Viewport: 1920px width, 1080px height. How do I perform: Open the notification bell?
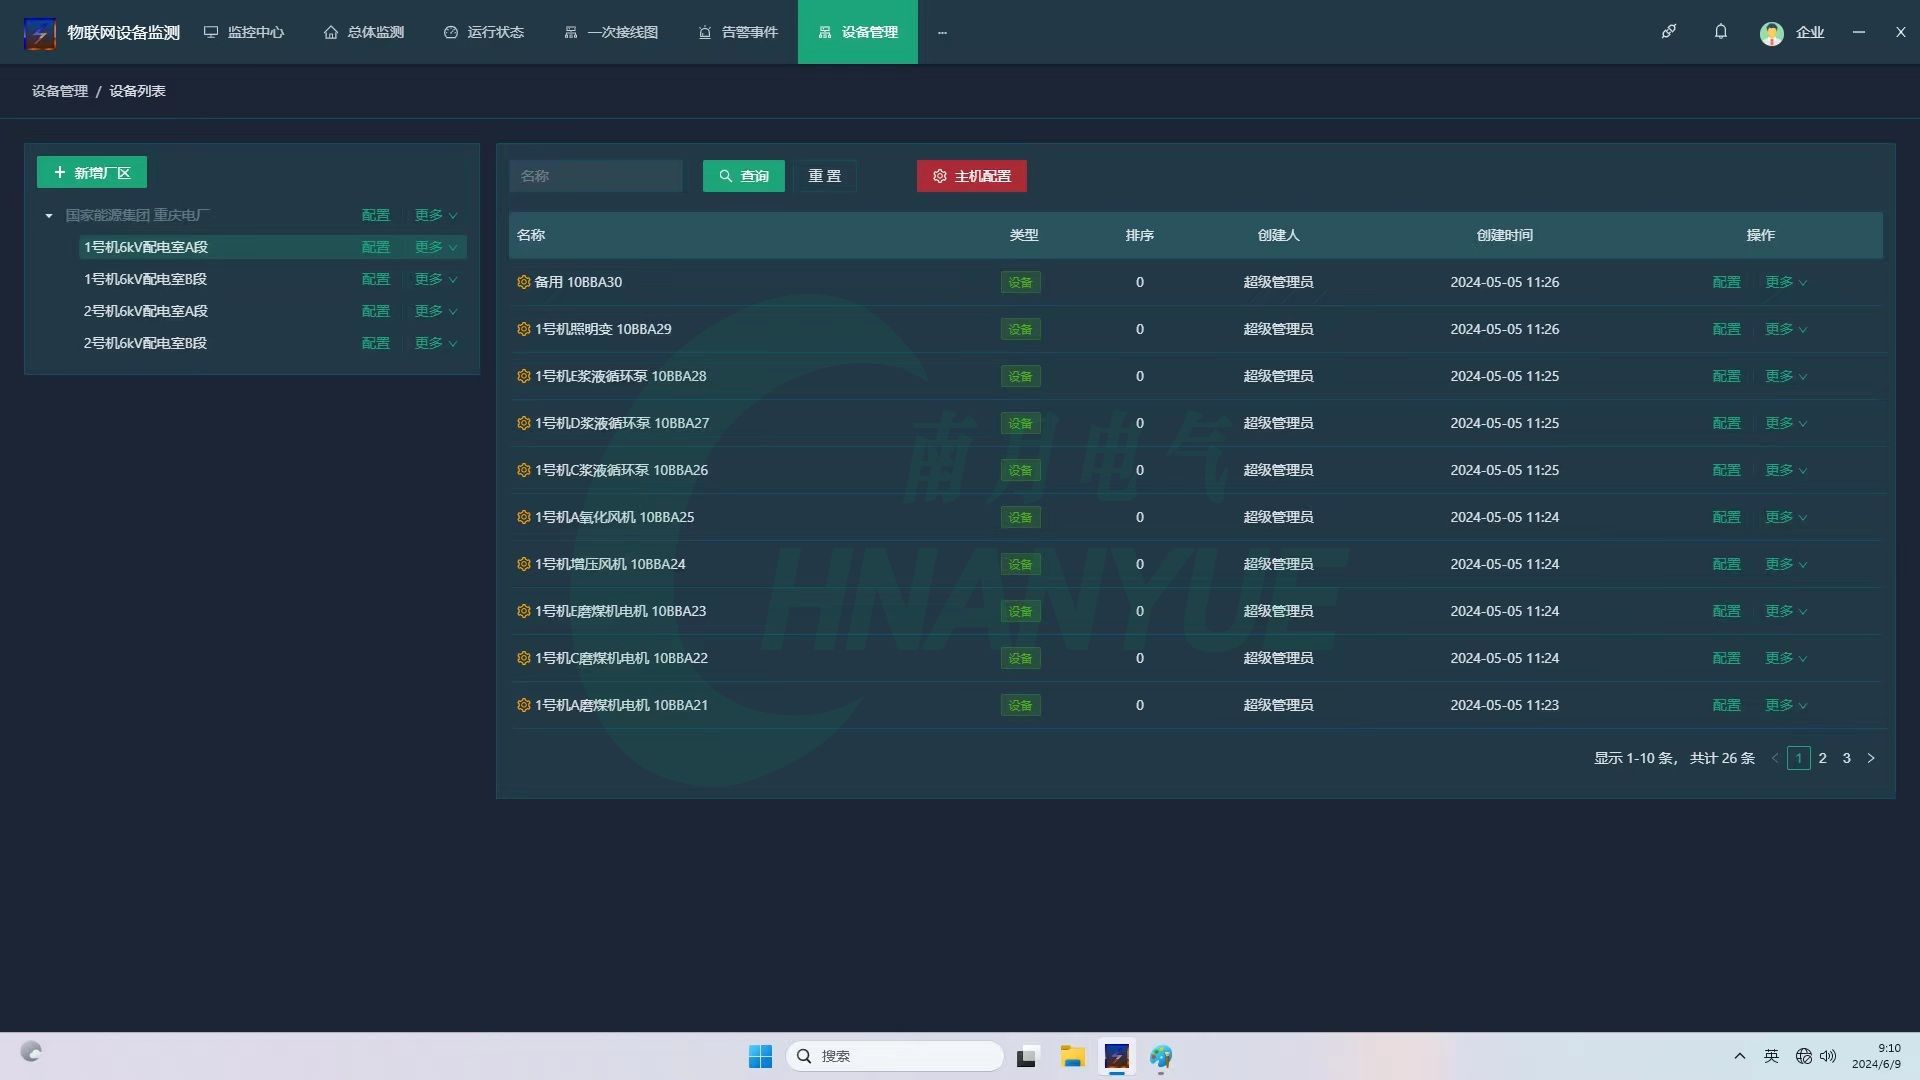1721,32
